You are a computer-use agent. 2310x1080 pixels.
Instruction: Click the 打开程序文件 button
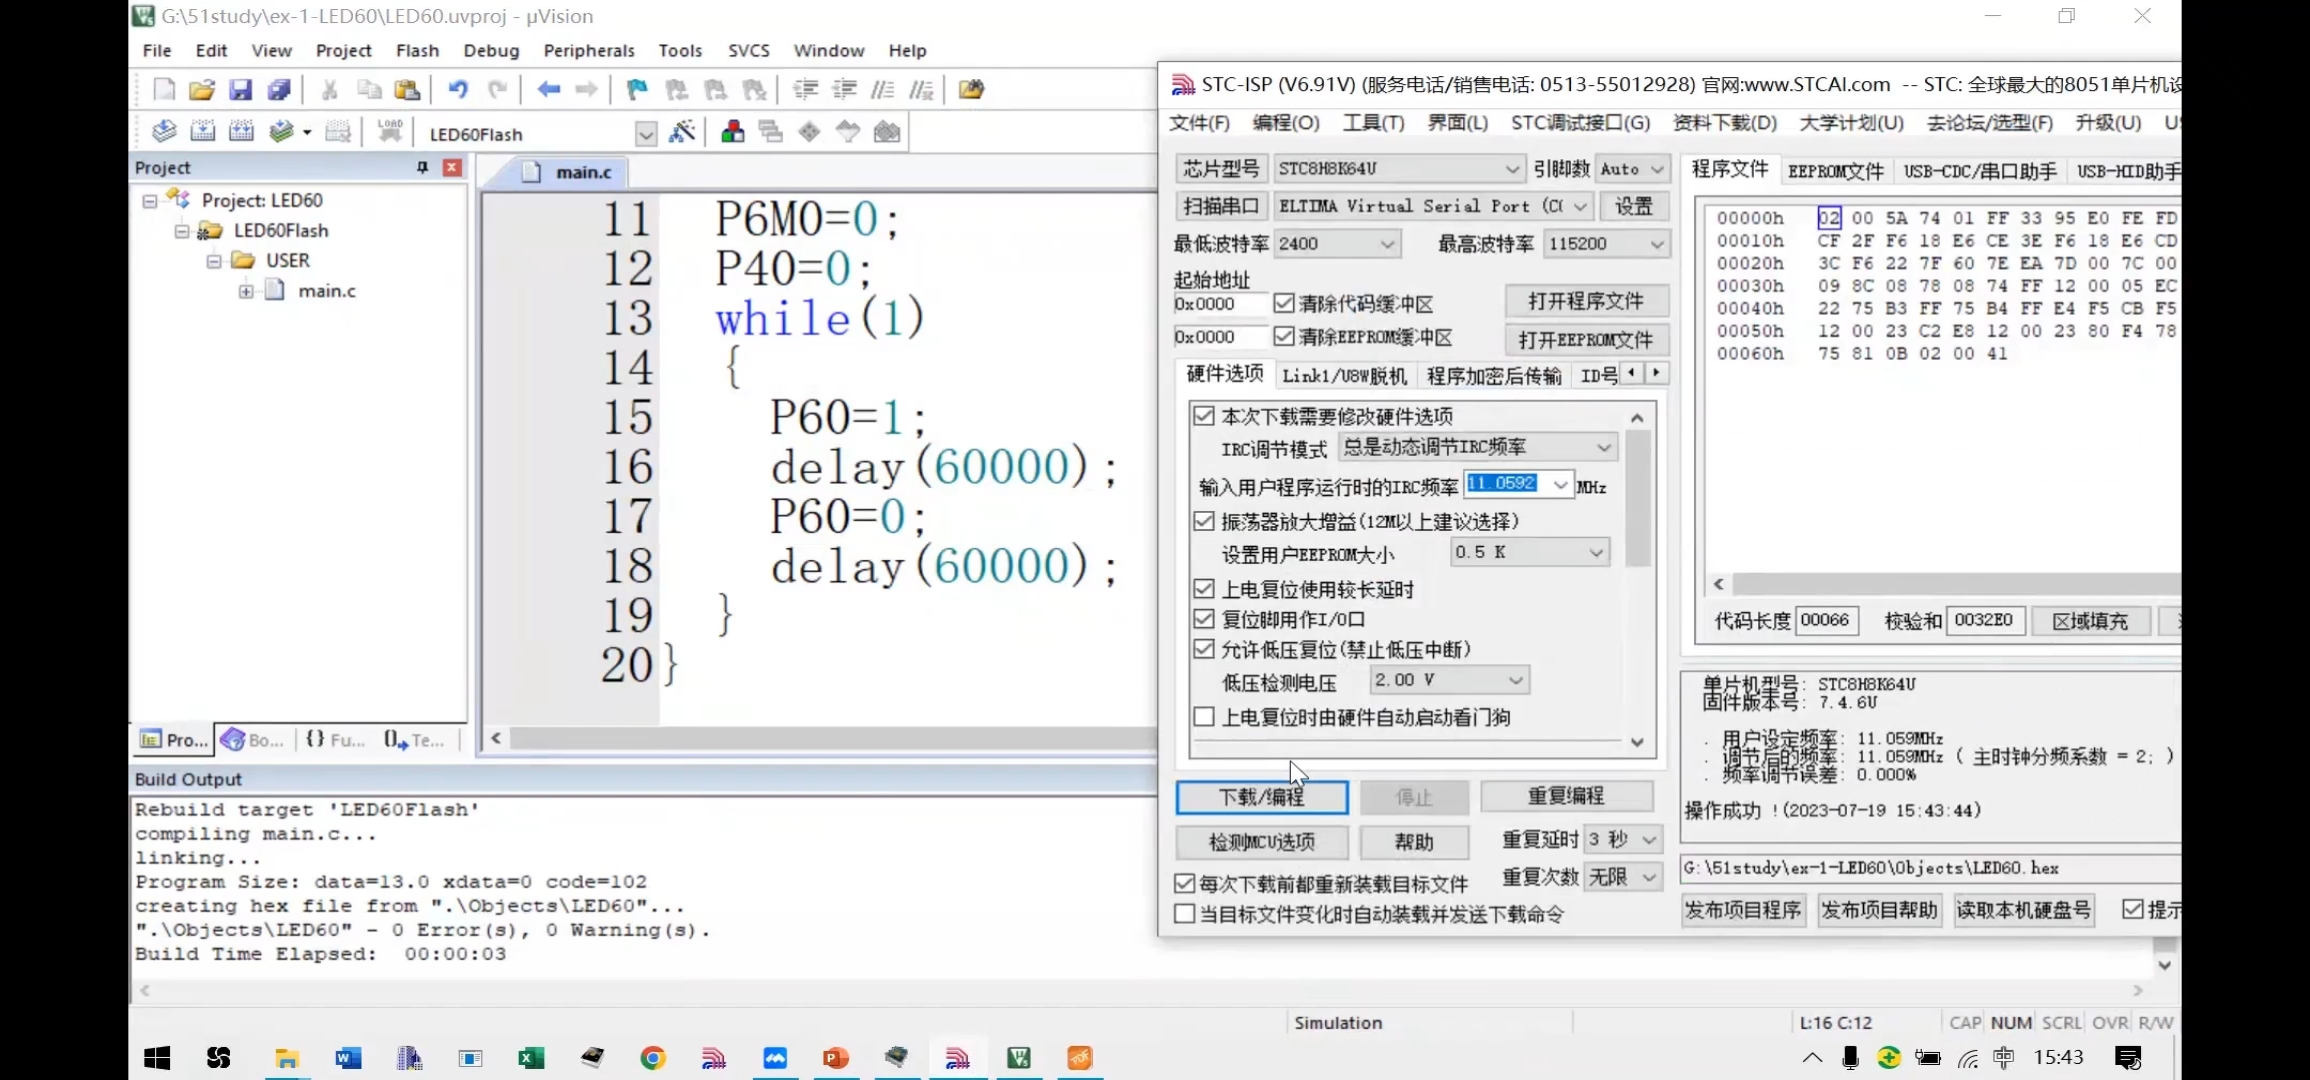[x=1585, y=301]
